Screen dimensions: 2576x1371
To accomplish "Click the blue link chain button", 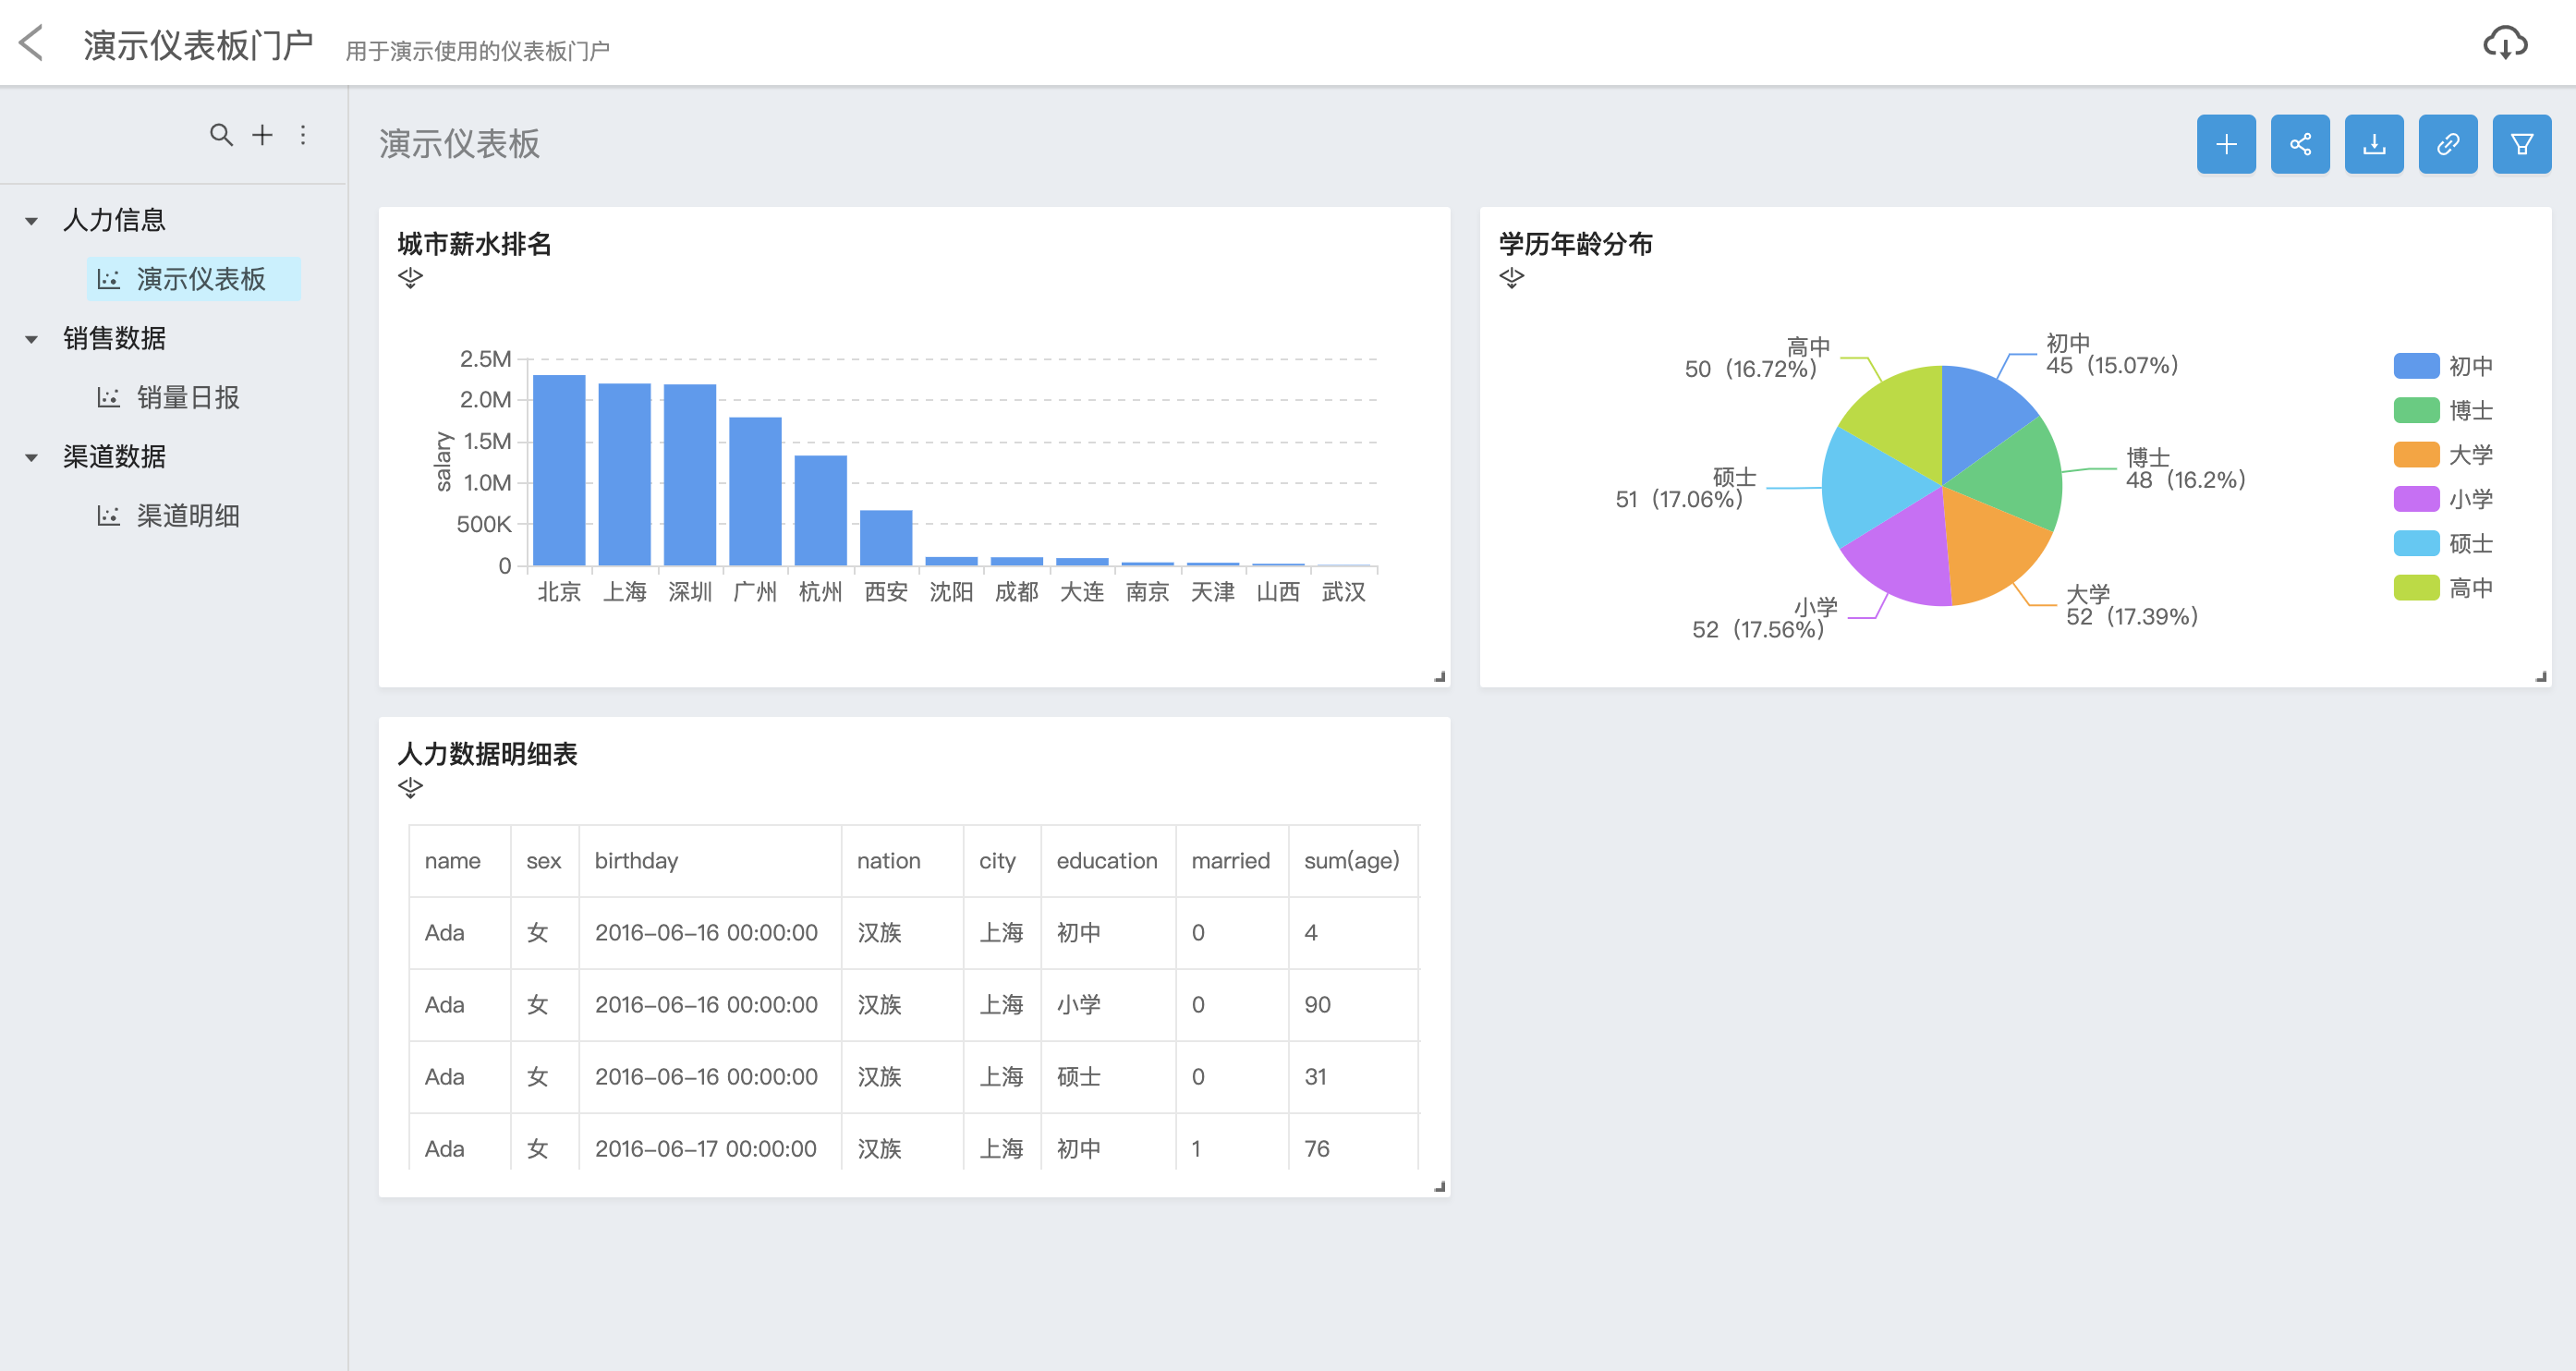I will coord(2447,145).
